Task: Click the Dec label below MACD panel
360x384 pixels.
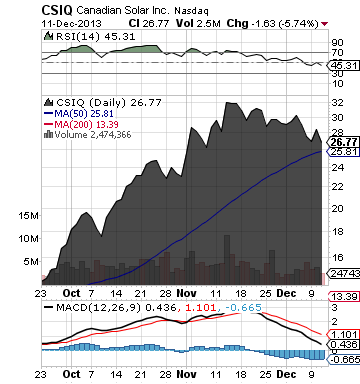Action: tap(286, 374)
